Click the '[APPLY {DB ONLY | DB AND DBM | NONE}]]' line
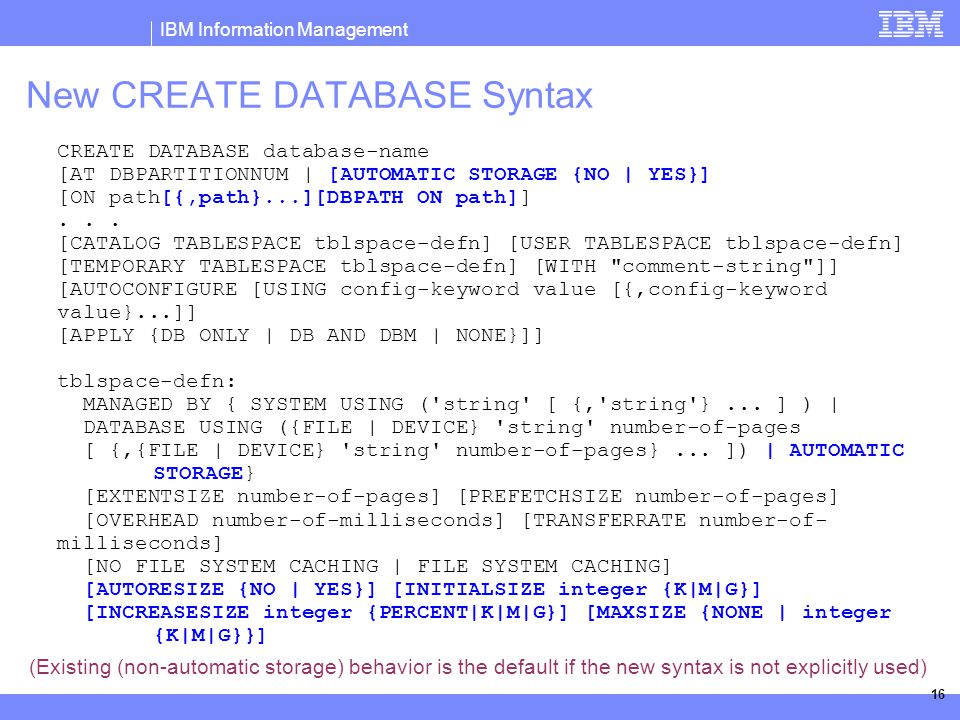Viewport: 960px width, 720px height. point(301,336)
